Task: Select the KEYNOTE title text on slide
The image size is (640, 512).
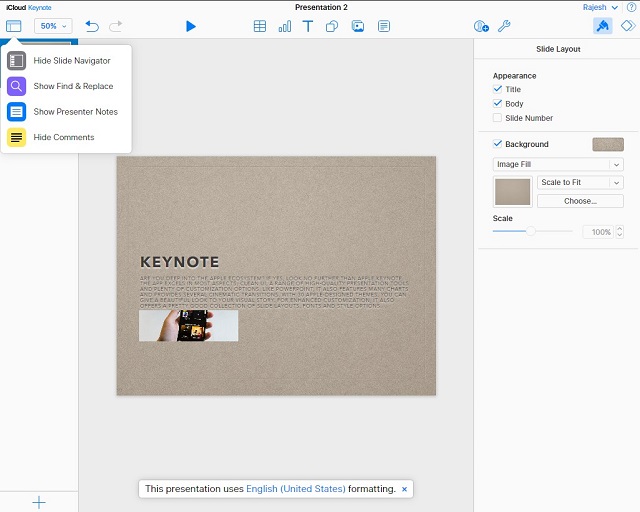Action: point(180,262)
